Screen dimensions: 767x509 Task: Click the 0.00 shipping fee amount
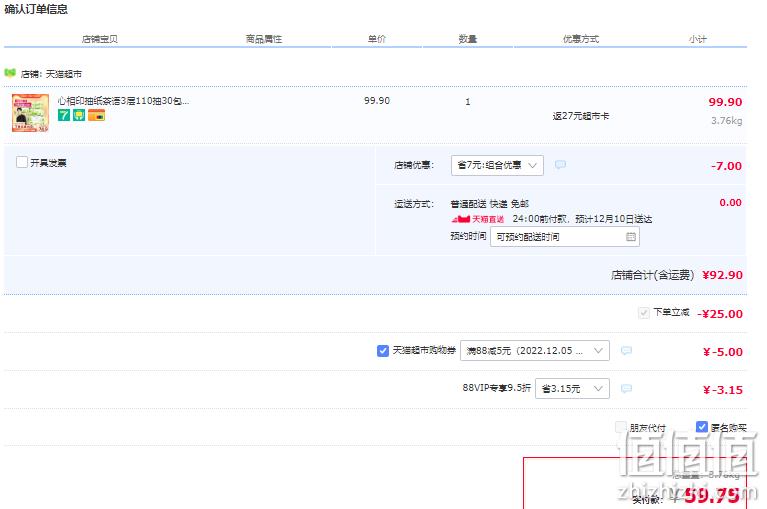coord(730,203)
